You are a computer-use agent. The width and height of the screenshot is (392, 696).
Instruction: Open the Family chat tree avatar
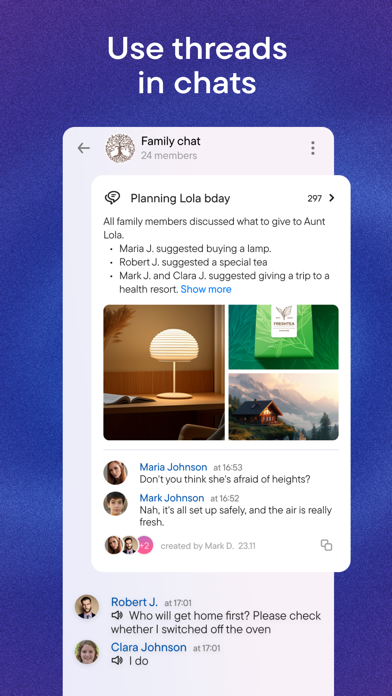point(120,148)
